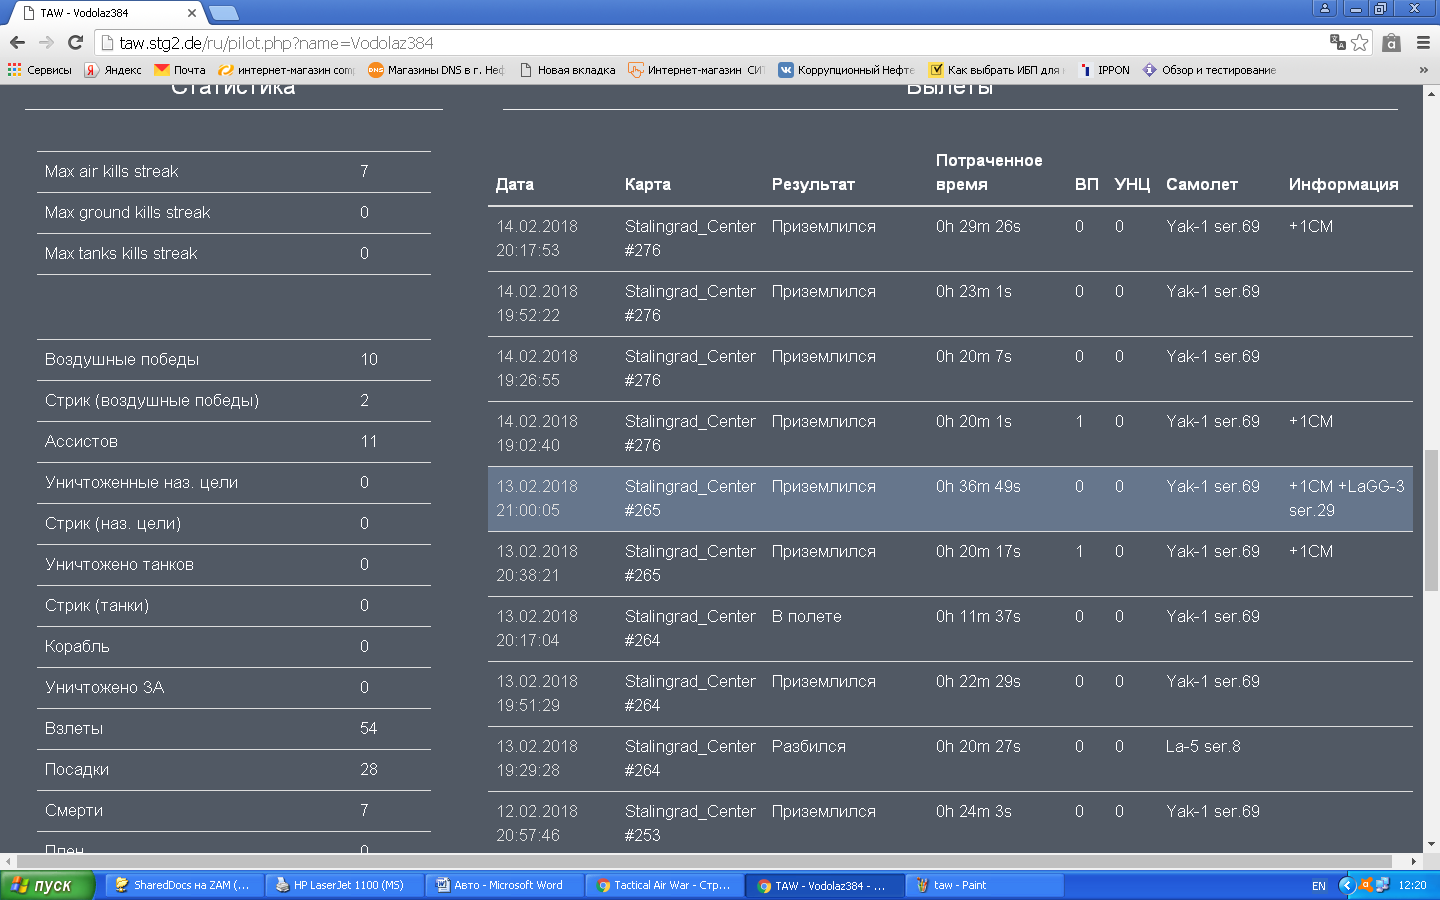1440x900 pixels.
Task: Open the Магазины DNS bookmark
Action: (x=436, y=70)
